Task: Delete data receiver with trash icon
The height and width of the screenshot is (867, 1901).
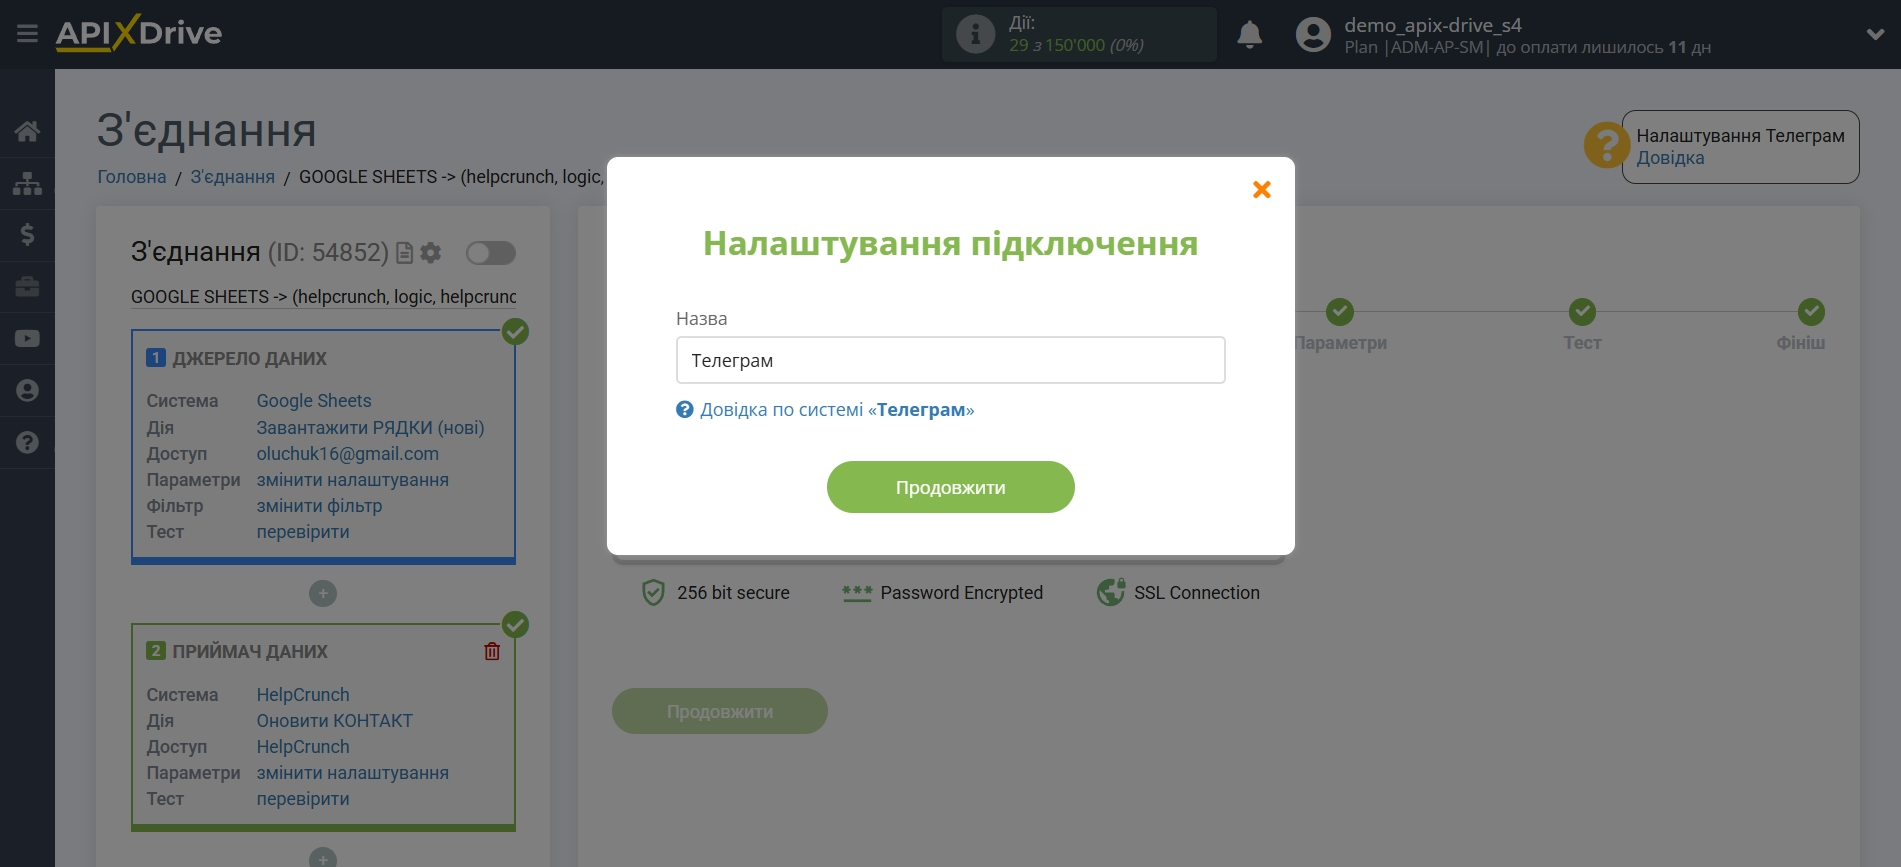Action: [492, 651]
